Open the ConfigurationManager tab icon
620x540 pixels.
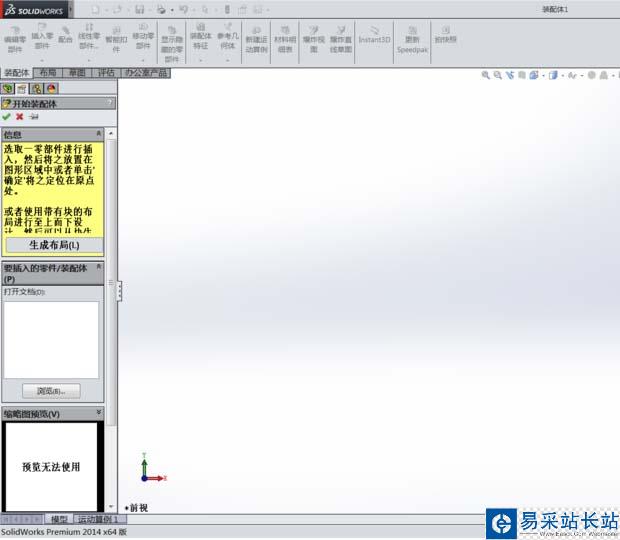pyautogui.click(x=36, y=88)
